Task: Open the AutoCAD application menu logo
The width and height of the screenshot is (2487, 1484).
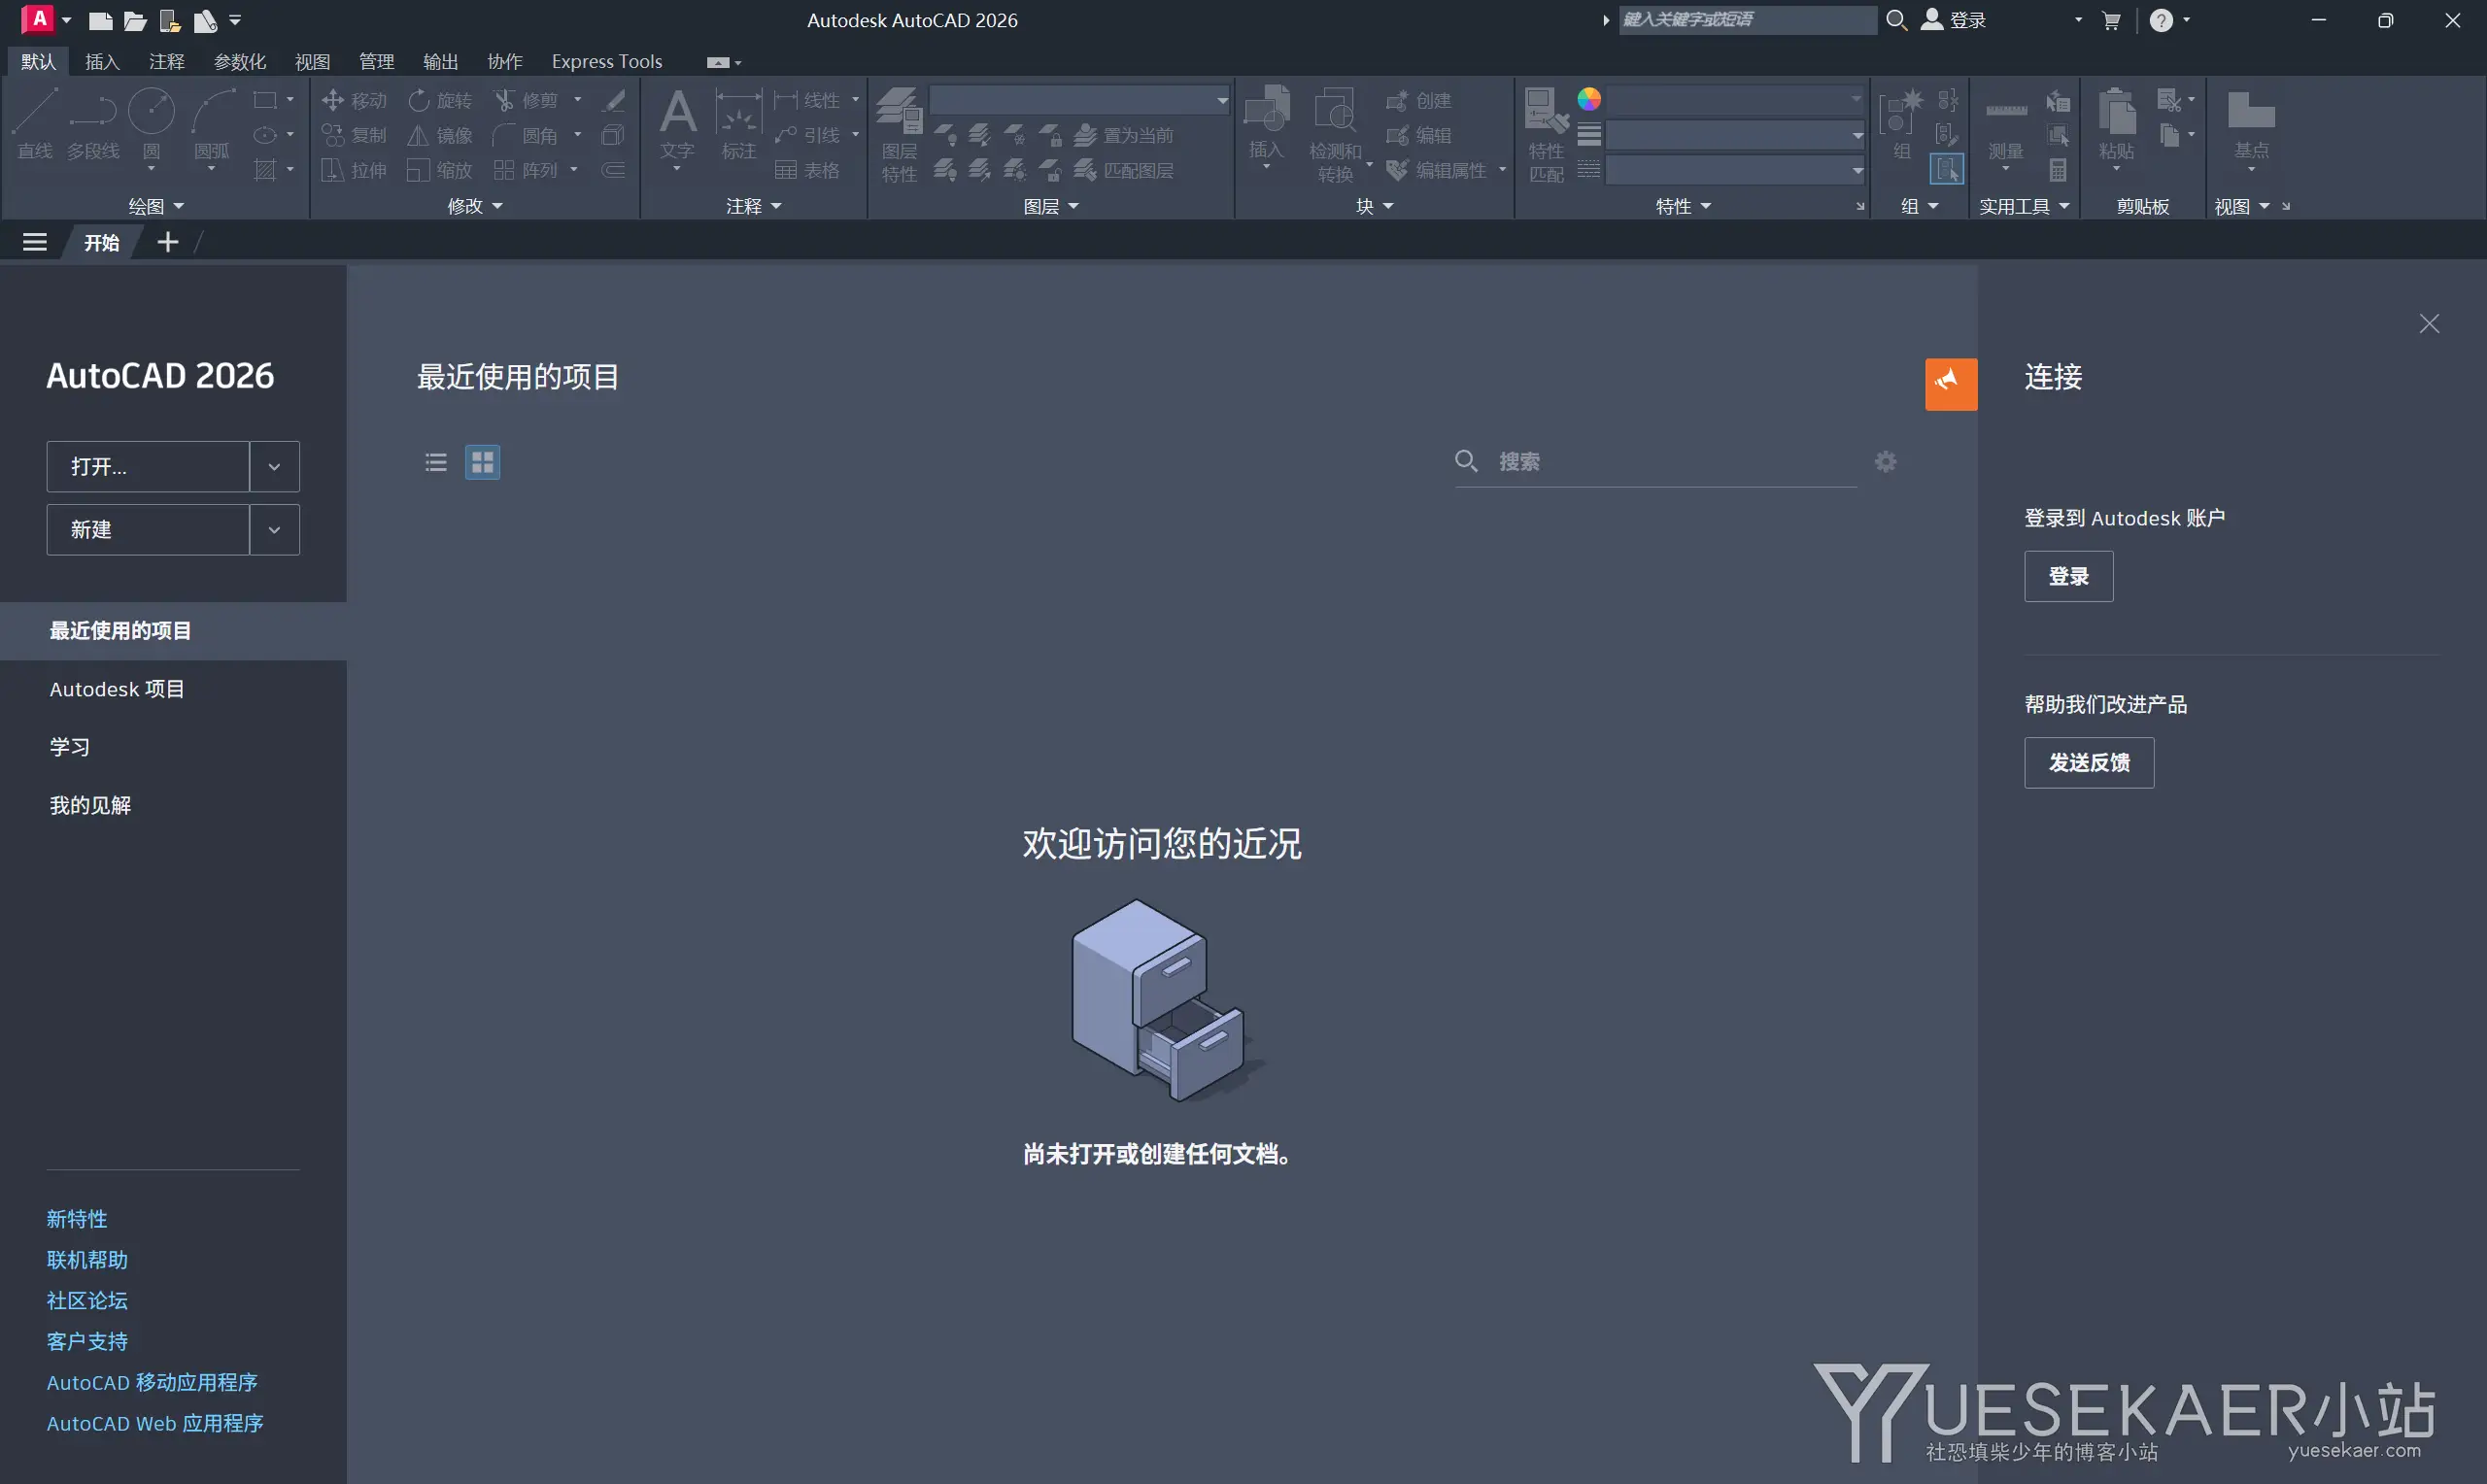Action: (x=38, y=19)
